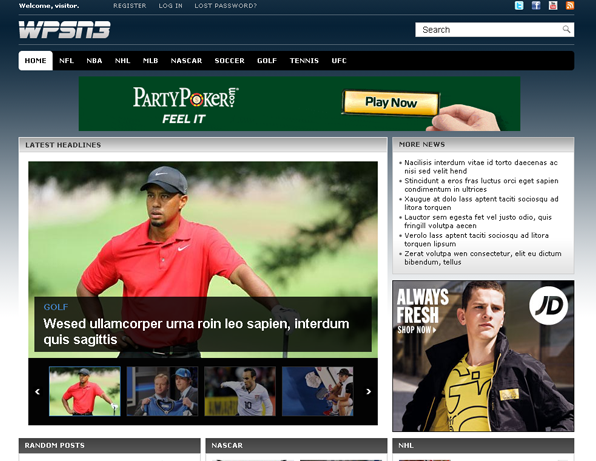This screenshot has width=596, height=461.
Task: Select the fourth carousel thumbnail with helmet
Action: [317, 391]
